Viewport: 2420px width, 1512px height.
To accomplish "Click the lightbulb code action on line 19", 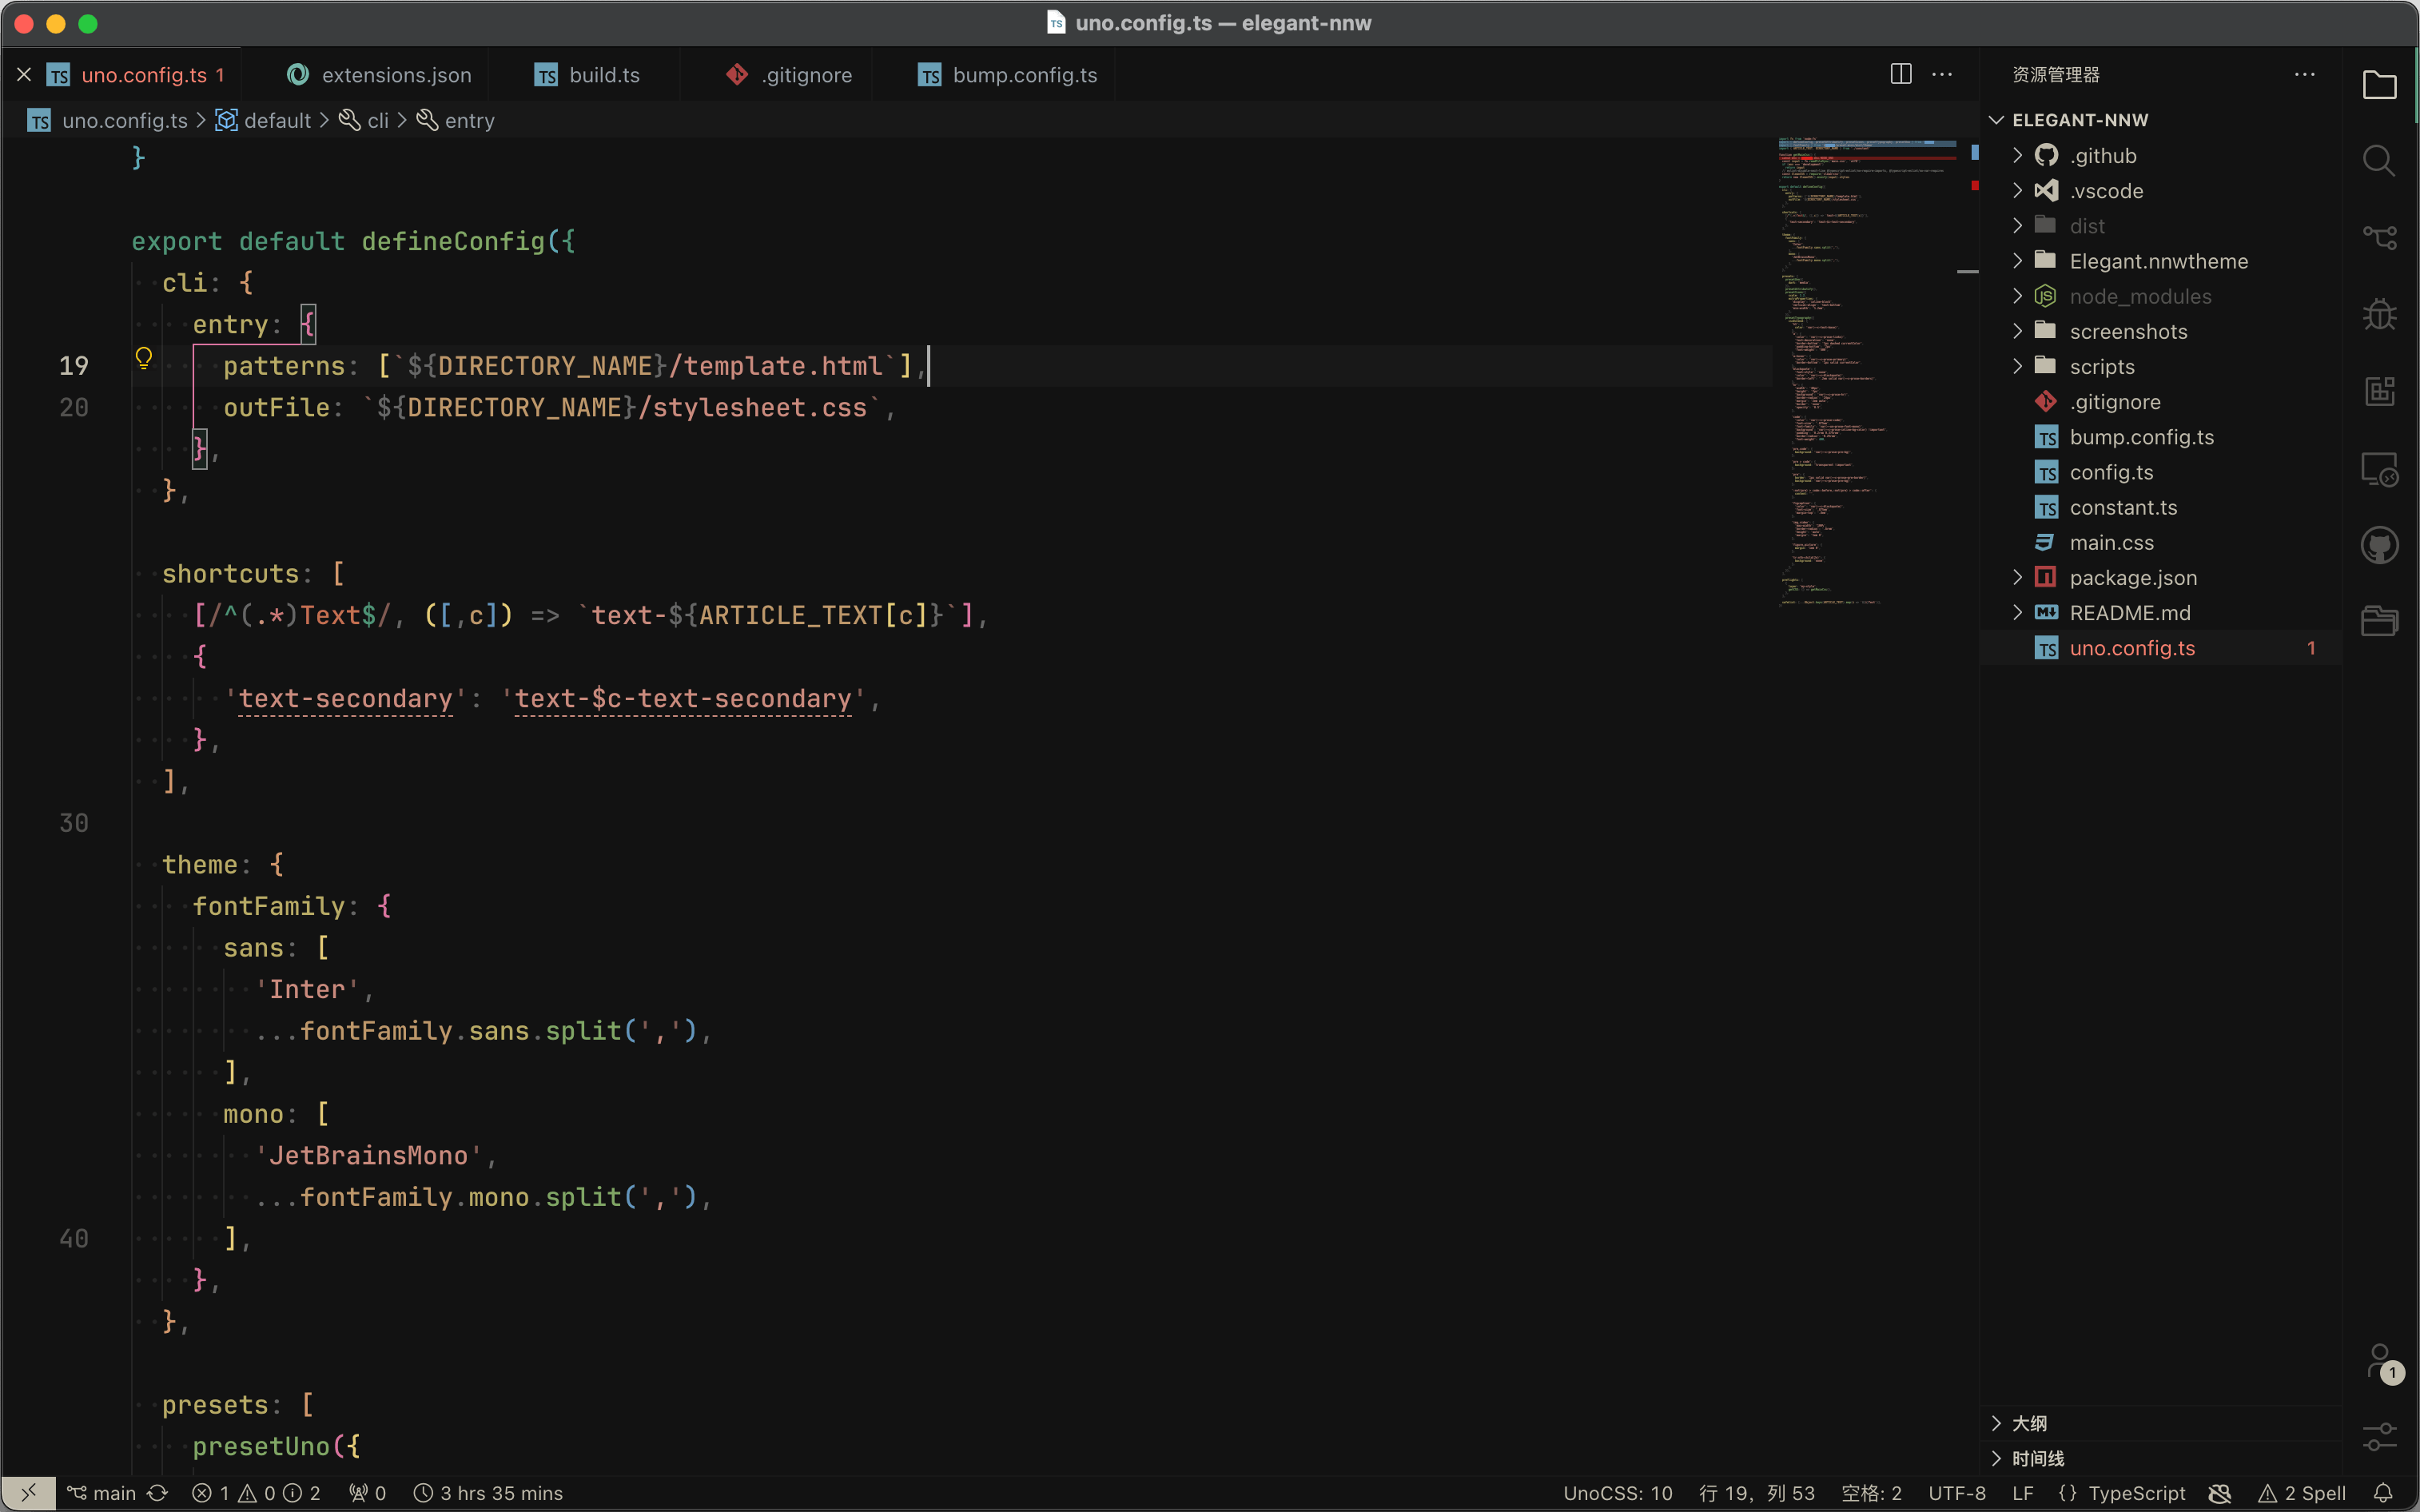I will 144,358.
